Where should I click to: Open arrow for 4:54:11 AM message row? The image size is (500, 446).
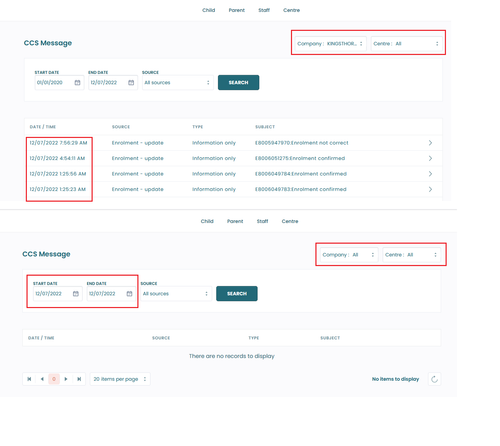click(430, 158)
